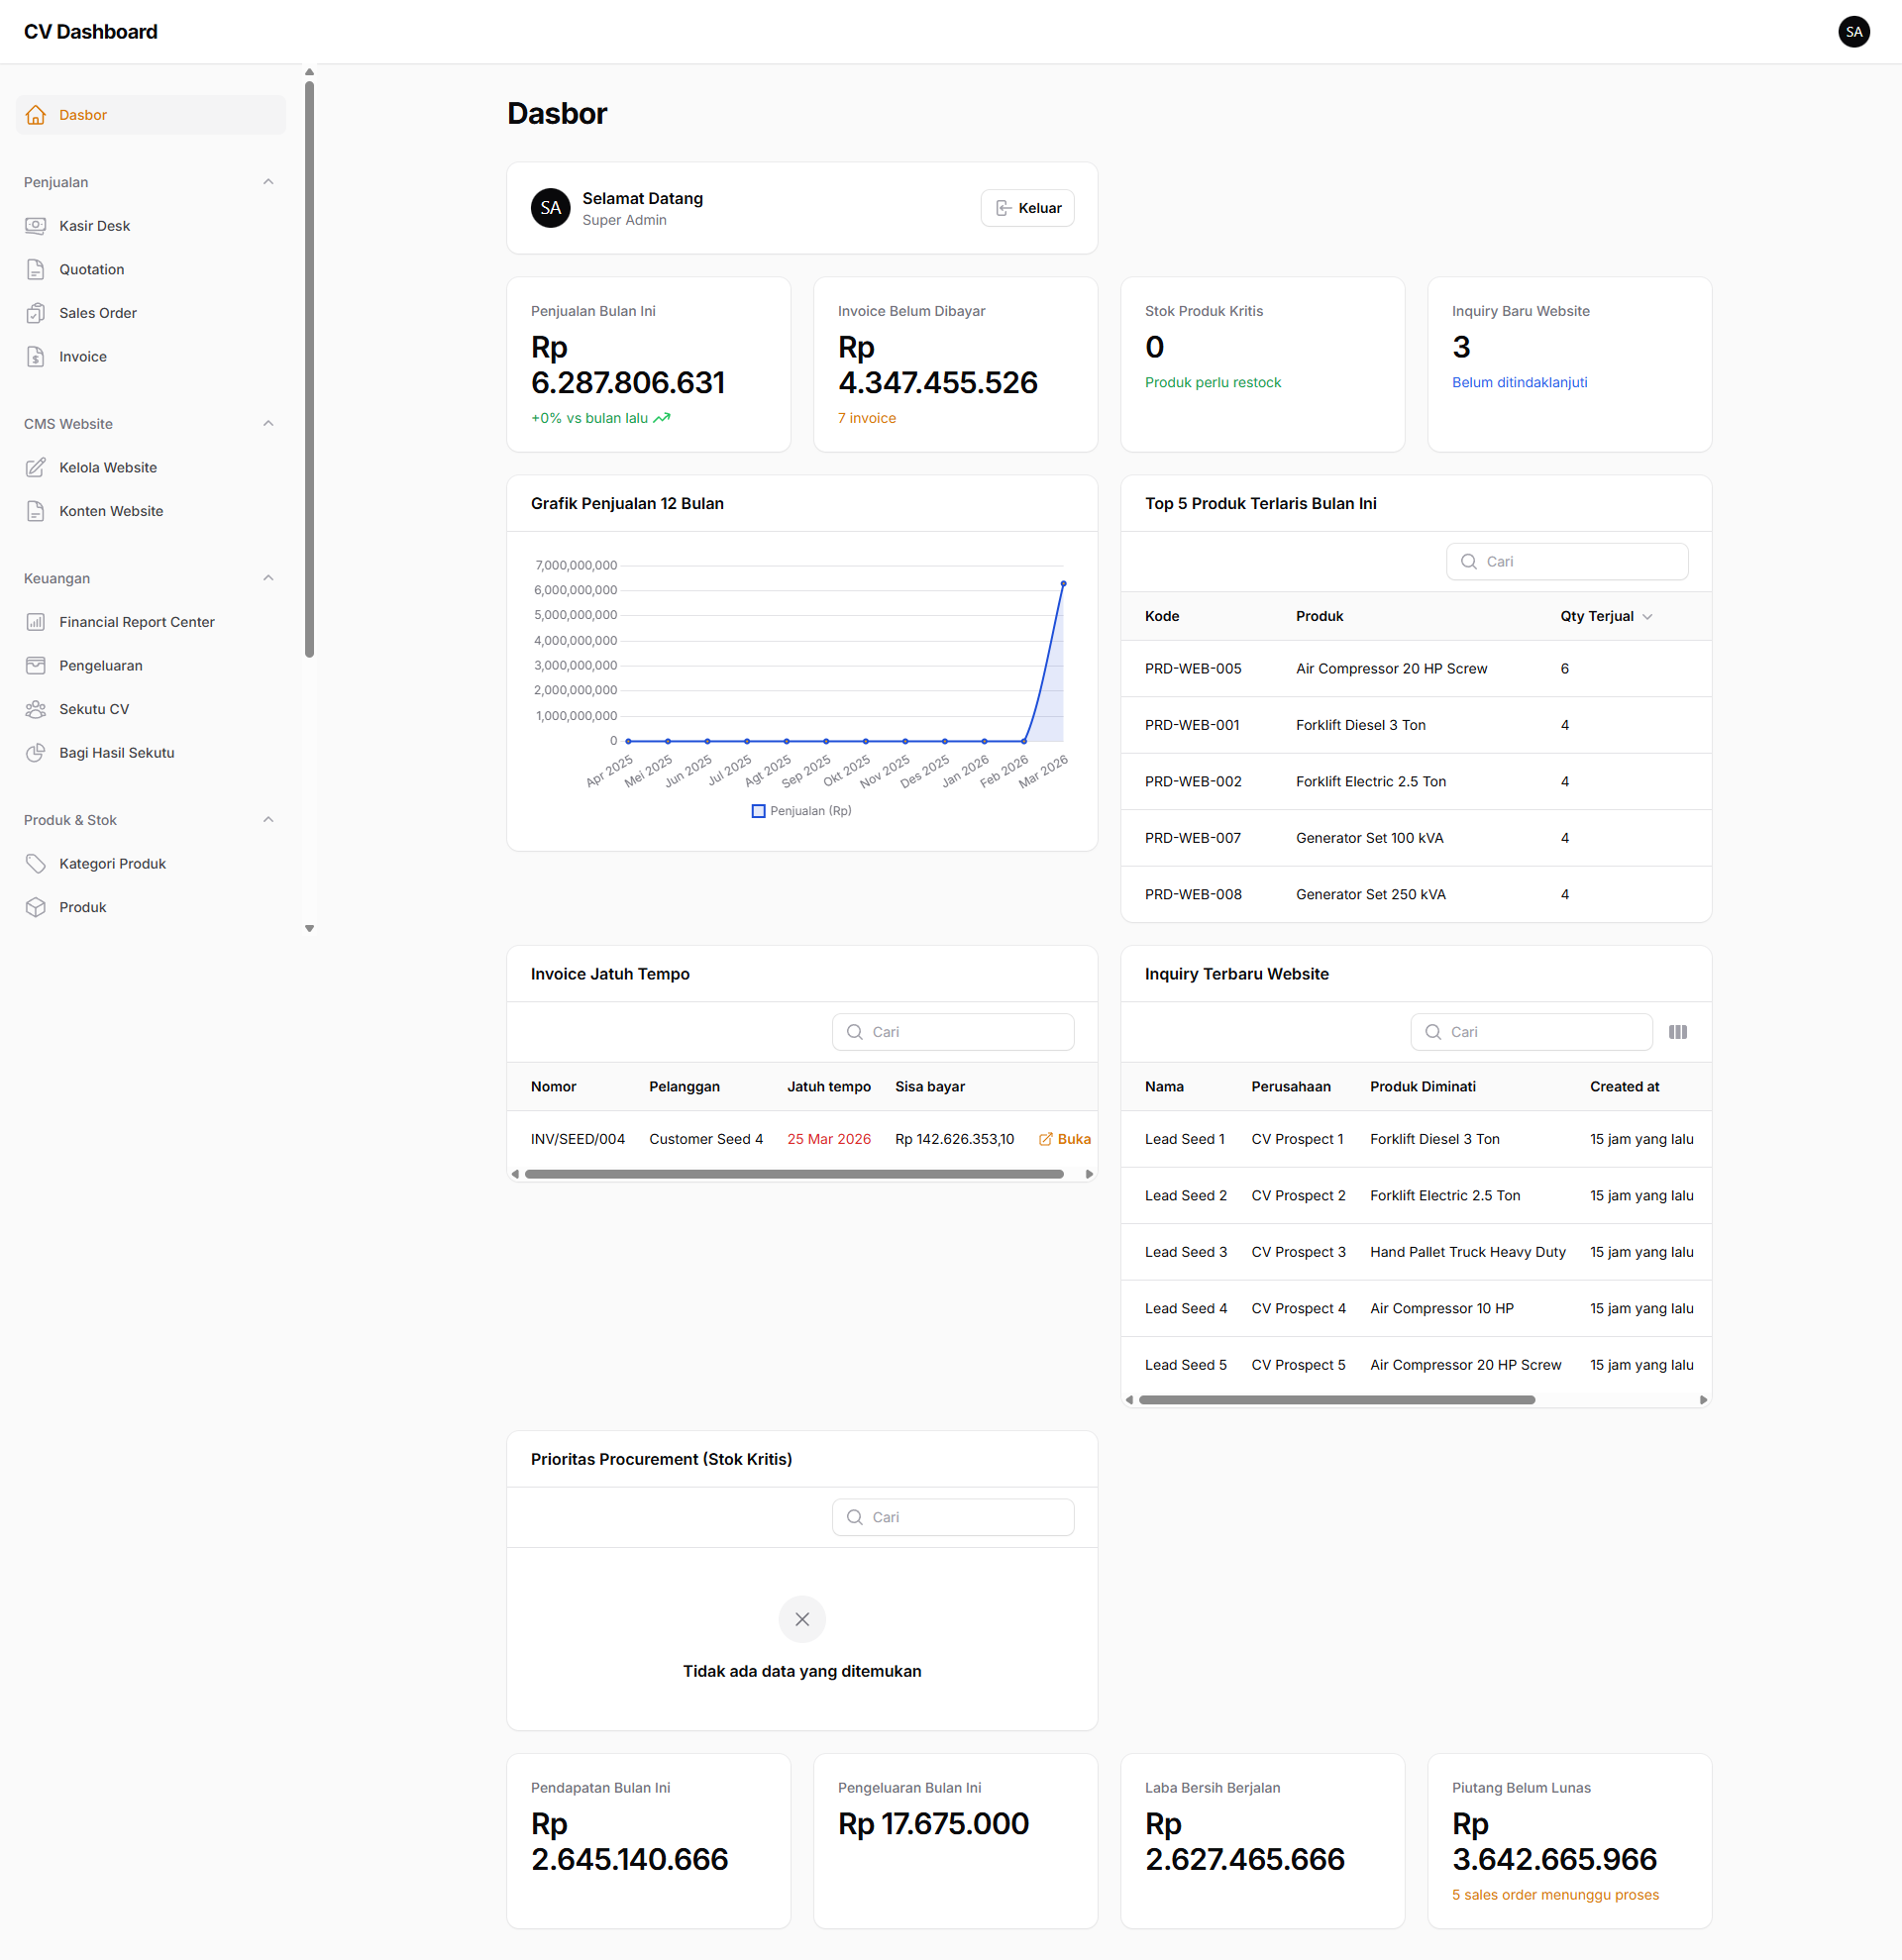Click the Kasir Desk cash register icon
Viewport: 1902px width, 1960px height.
pyautogui.click(x=36, y=226)
